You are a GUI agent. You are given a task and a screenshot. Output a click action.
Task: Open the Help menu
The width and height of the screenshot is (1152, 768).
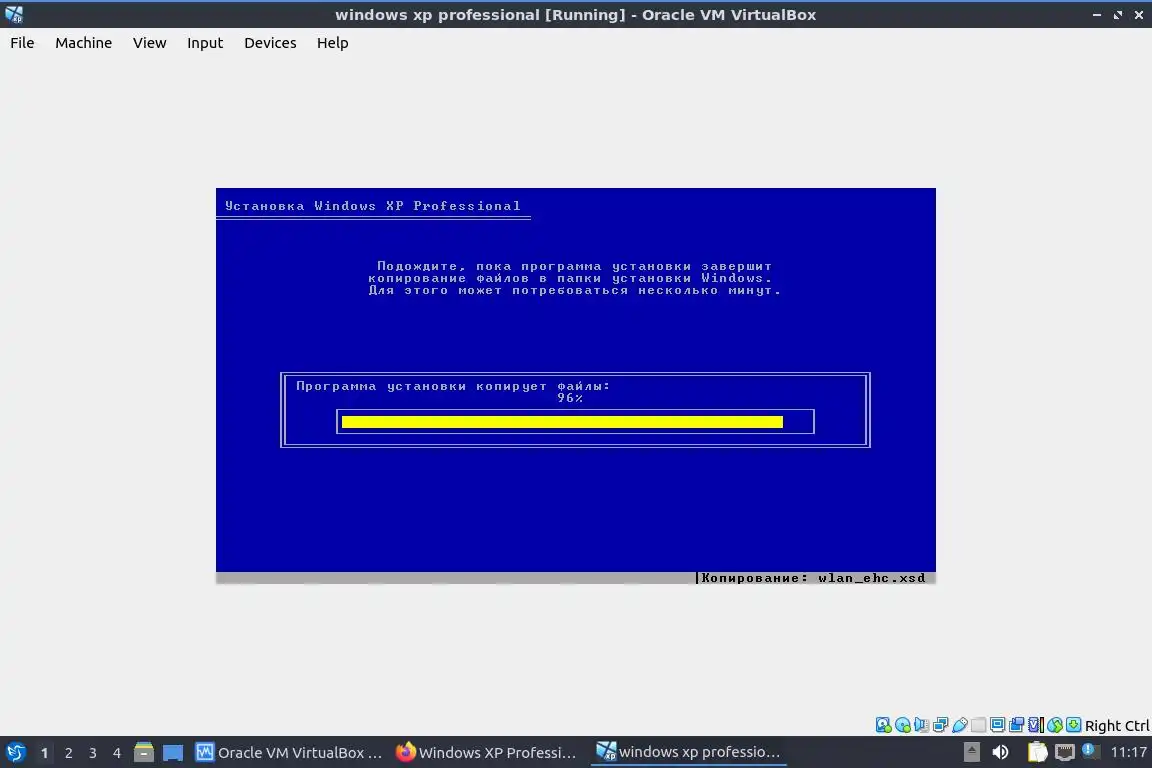tap(332, 43)
